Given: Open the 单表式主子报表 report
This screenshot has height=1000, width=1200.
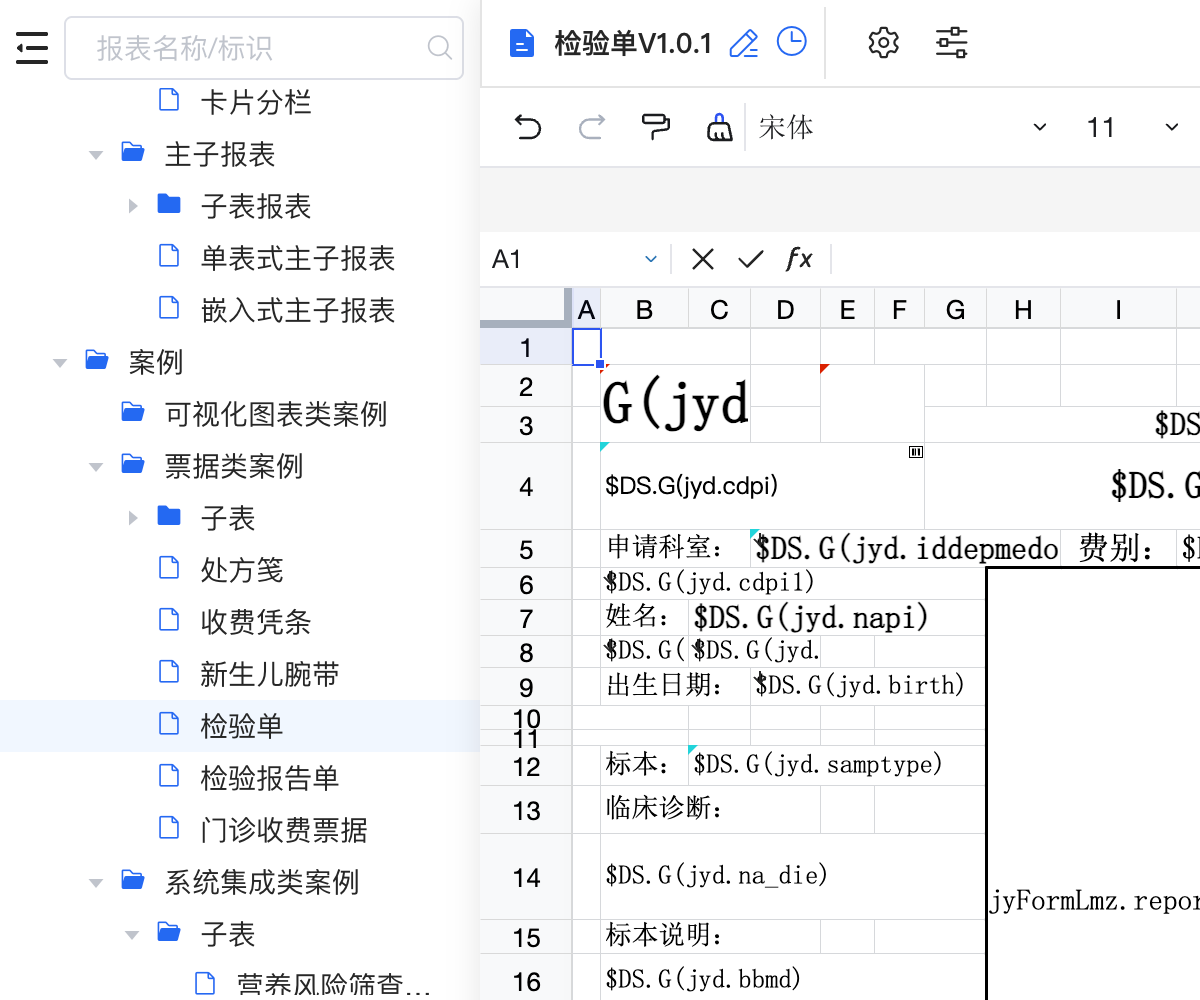Looking at the screenshot, I should (298, 258).
